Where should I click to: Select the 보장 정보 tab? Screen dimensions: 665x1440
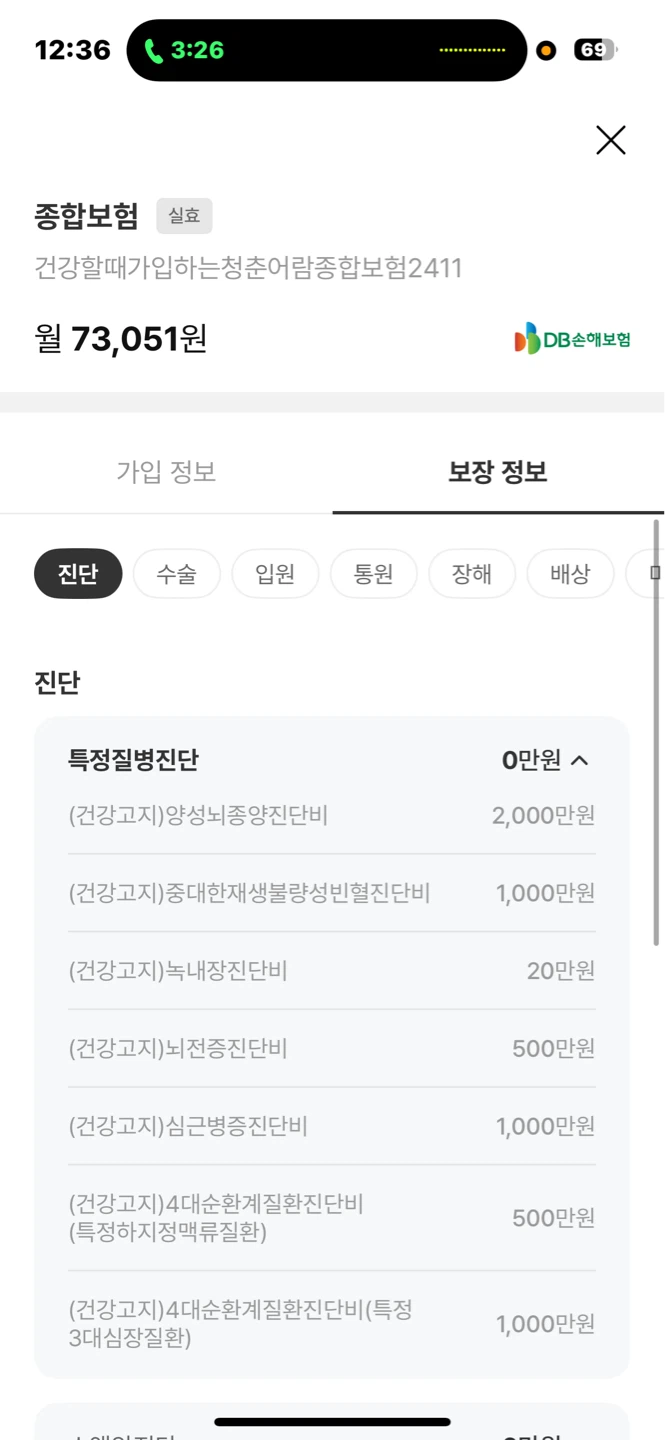click(498, 472)
